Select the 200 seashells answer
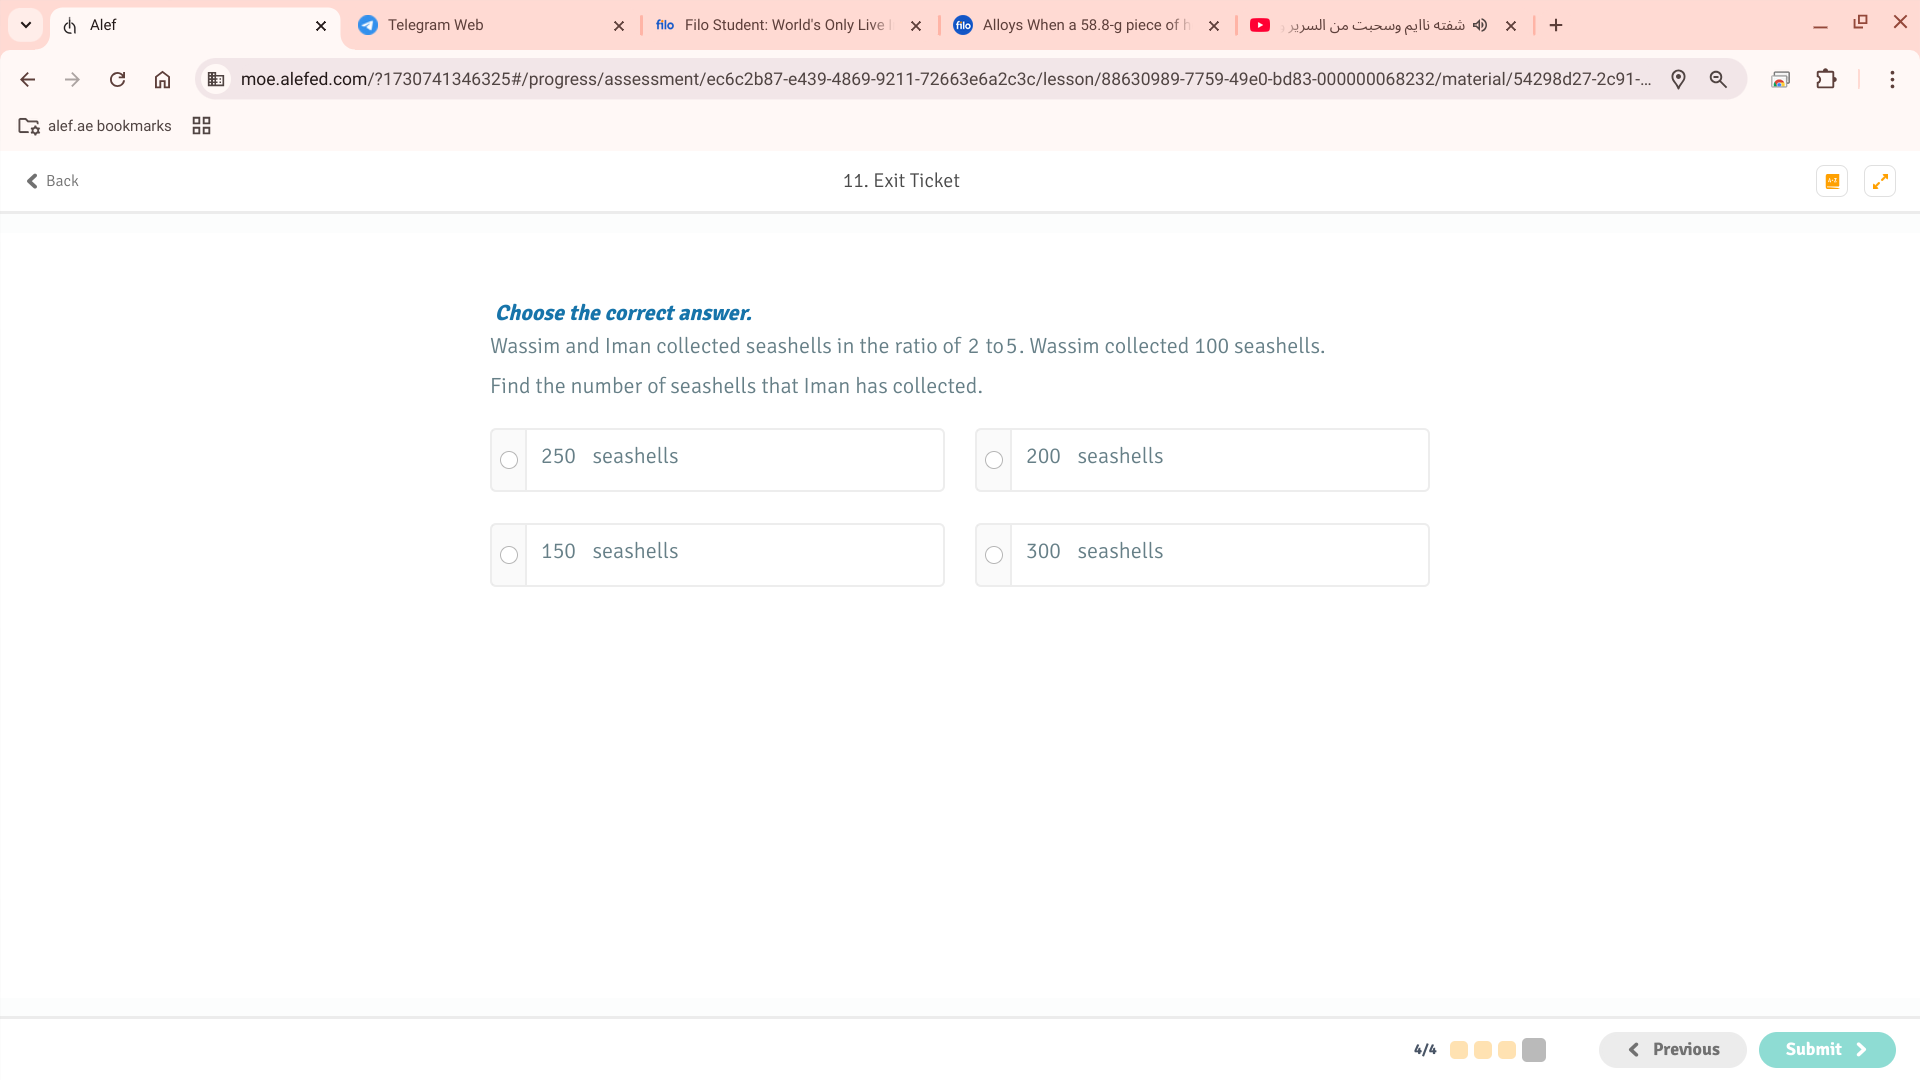This screenshot has width=1920, height=1080. [x=994, y=460]
